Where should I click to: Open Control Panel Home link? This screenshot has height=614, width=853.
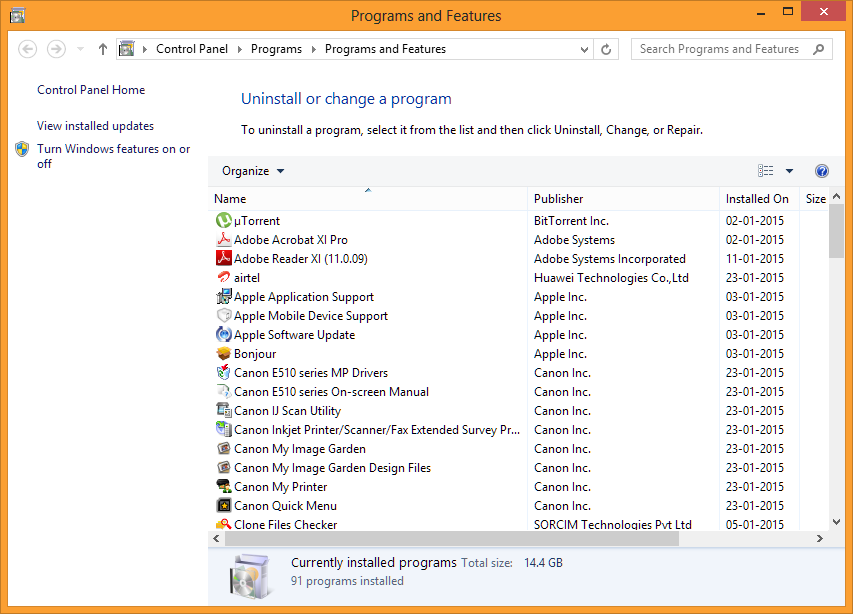pos(91,90)
